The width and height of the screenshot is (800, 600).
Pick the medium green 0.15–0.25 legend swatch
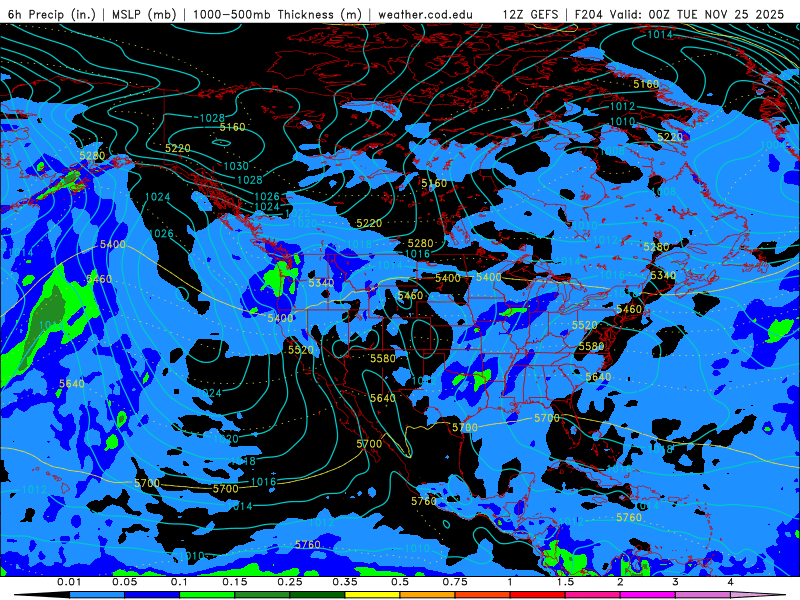(x=262, y=595)
